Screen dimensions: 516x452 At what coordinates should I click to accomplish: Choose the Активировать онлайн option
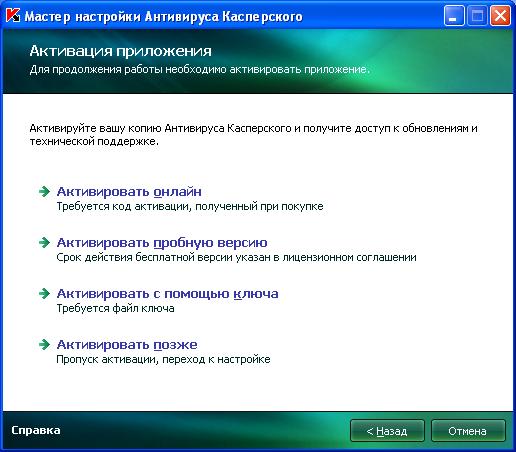[129, 192]
